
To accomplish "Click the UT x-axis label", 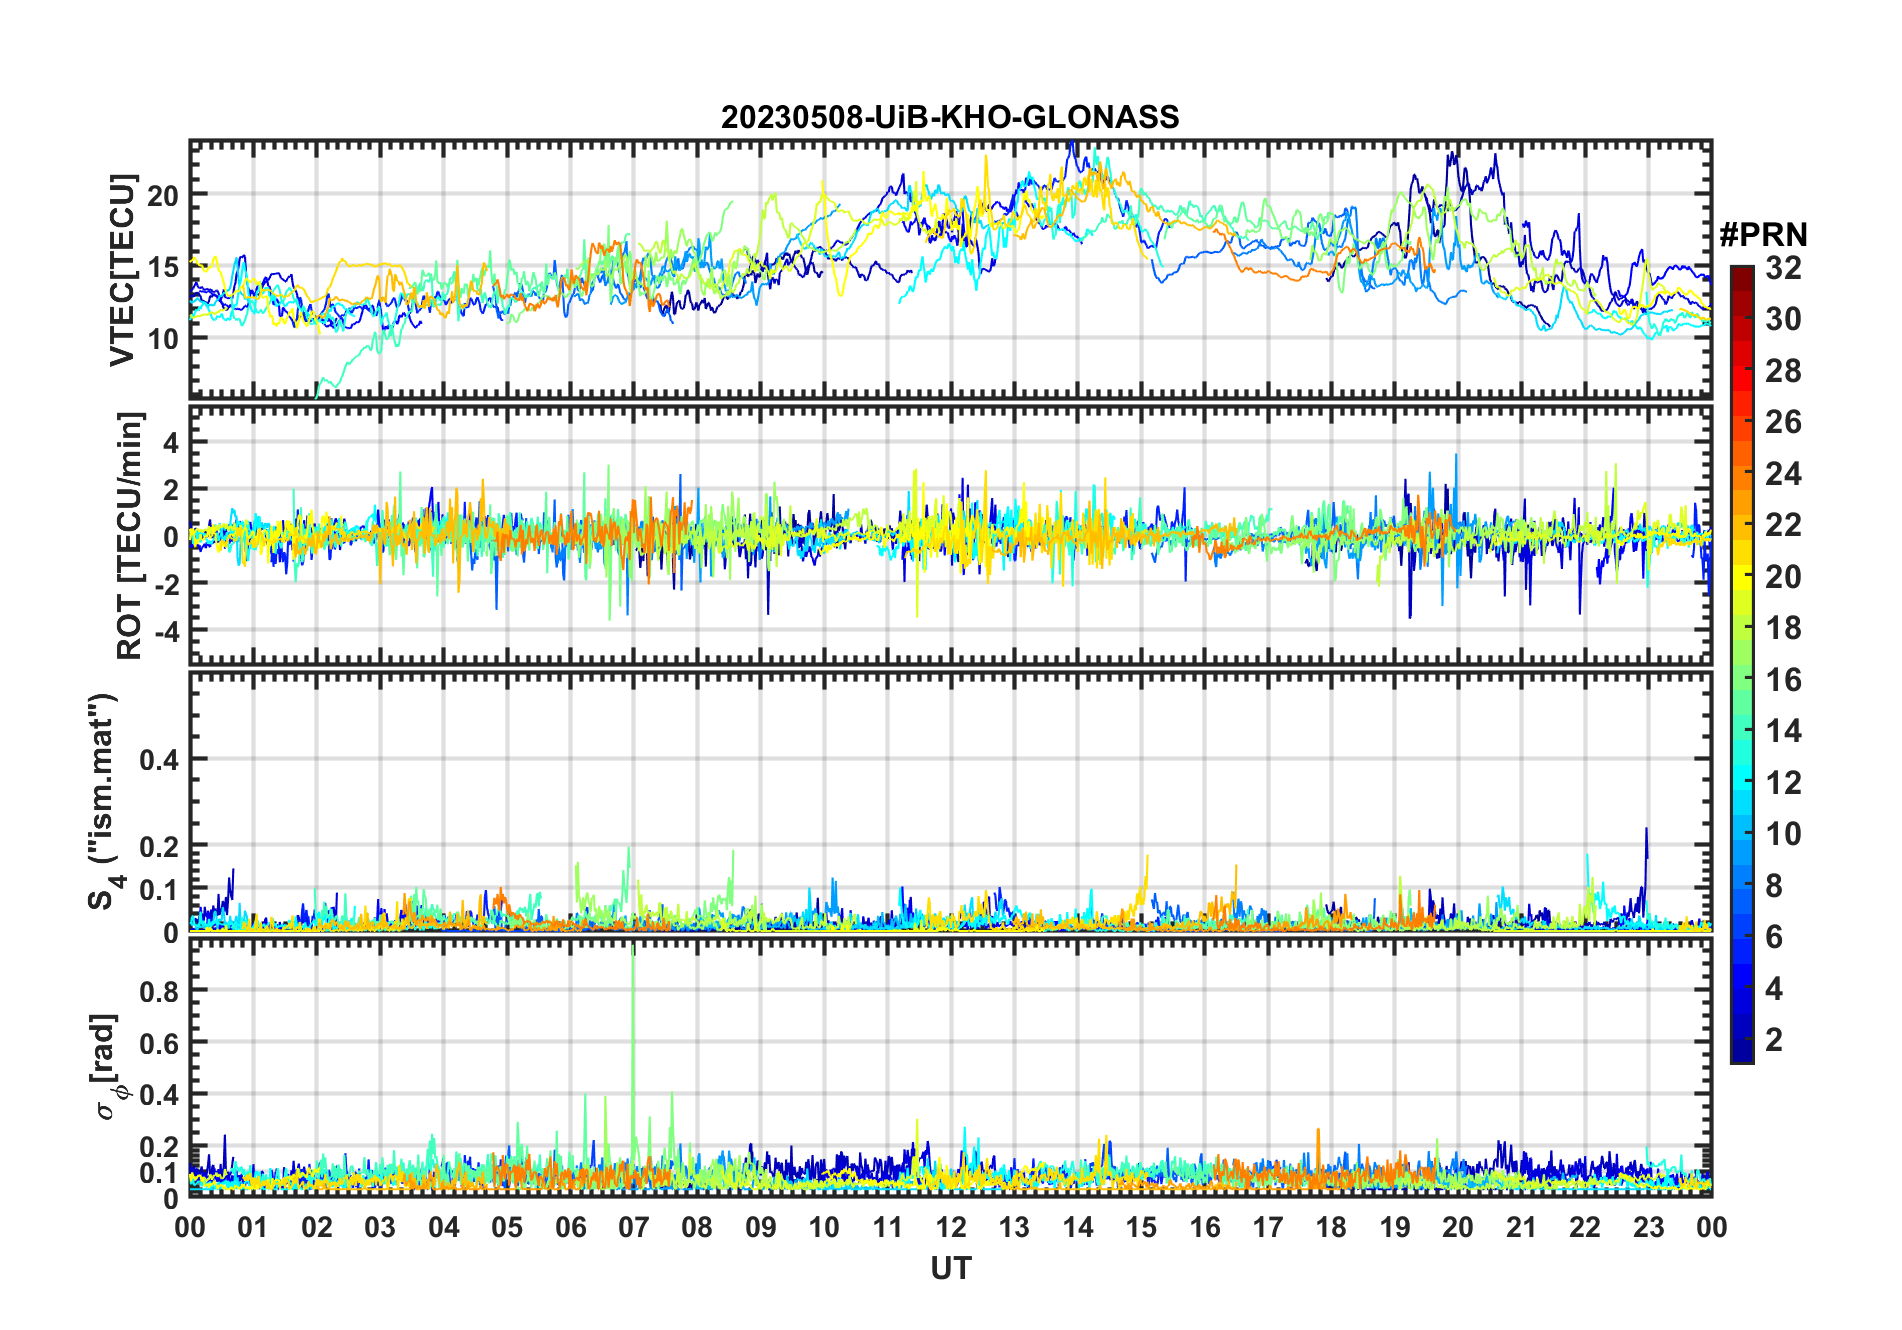I will (950, 1269).
